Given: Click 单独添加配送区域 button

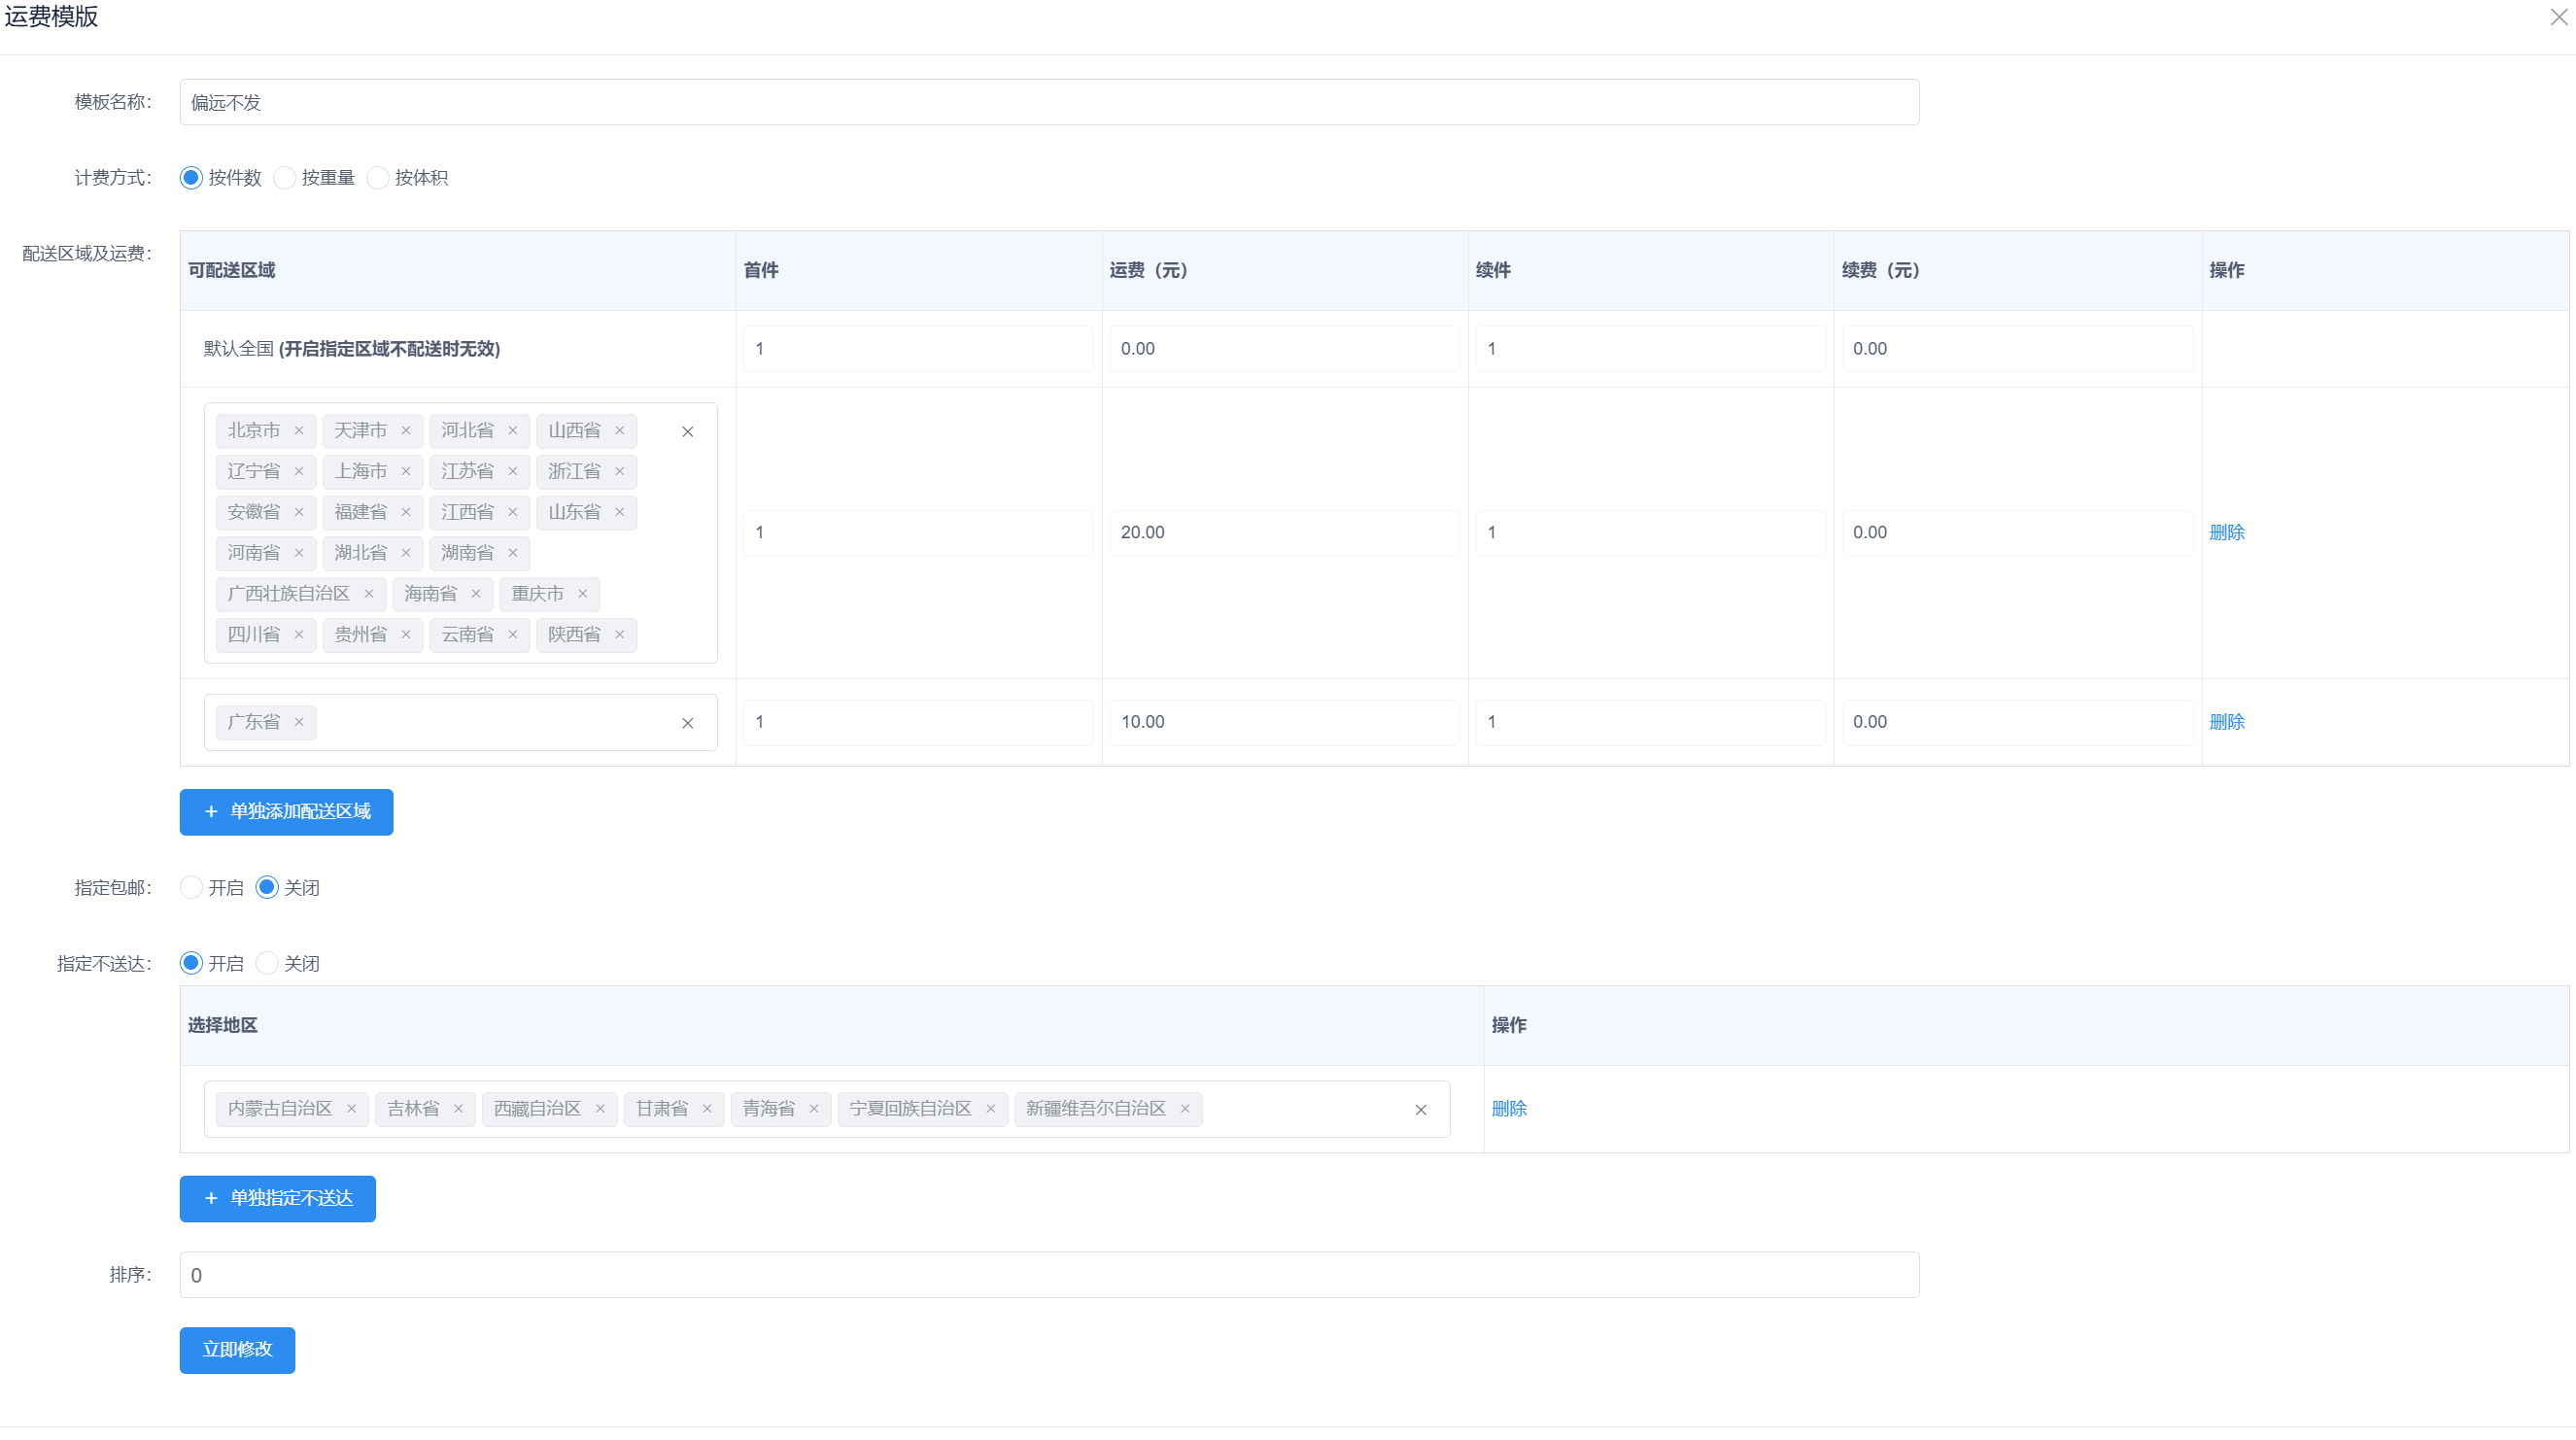Looking at the screenshot, I should pos(286,812).
